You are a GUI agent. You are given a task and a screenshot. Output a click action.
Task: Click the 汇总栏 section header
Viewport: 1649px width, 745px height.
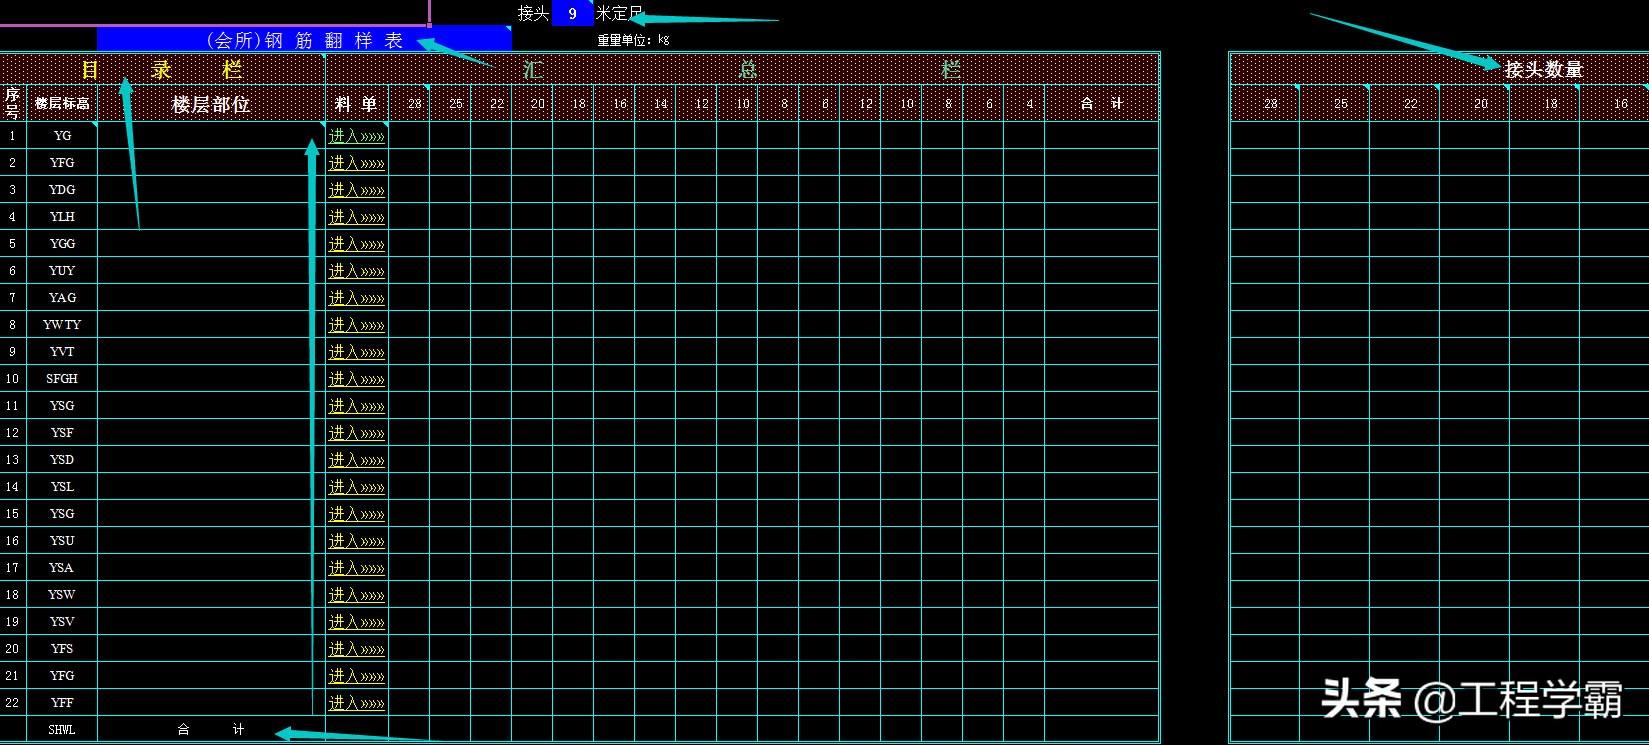point(742,70)
